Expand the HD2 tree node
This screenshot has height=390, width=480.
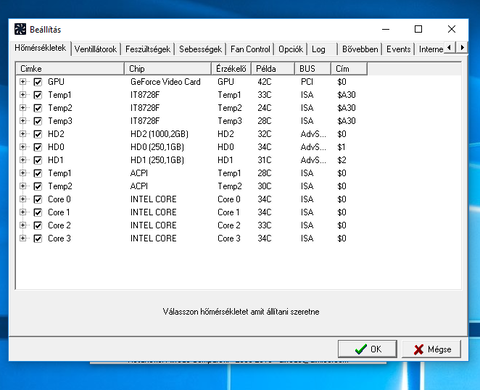pos(23,134)
